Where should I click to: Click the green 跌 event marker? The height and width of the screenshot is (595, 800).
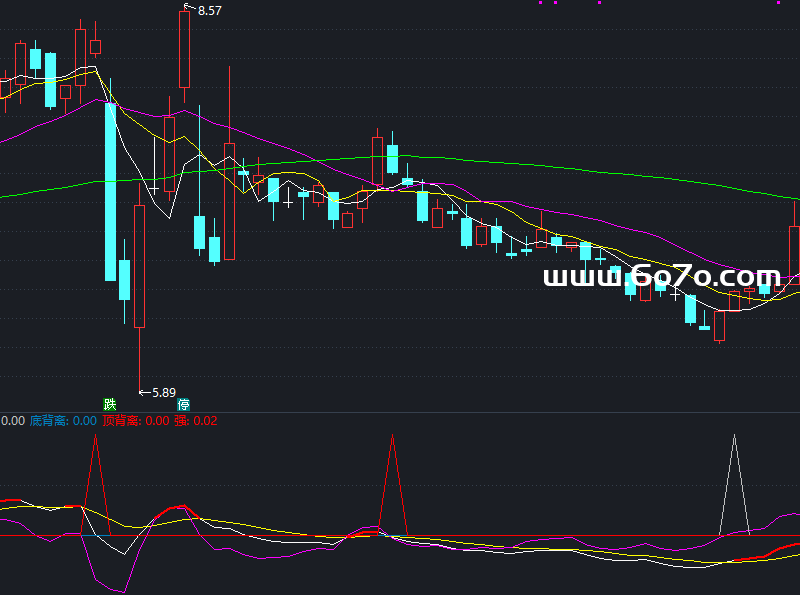click(x=110, y=404)
